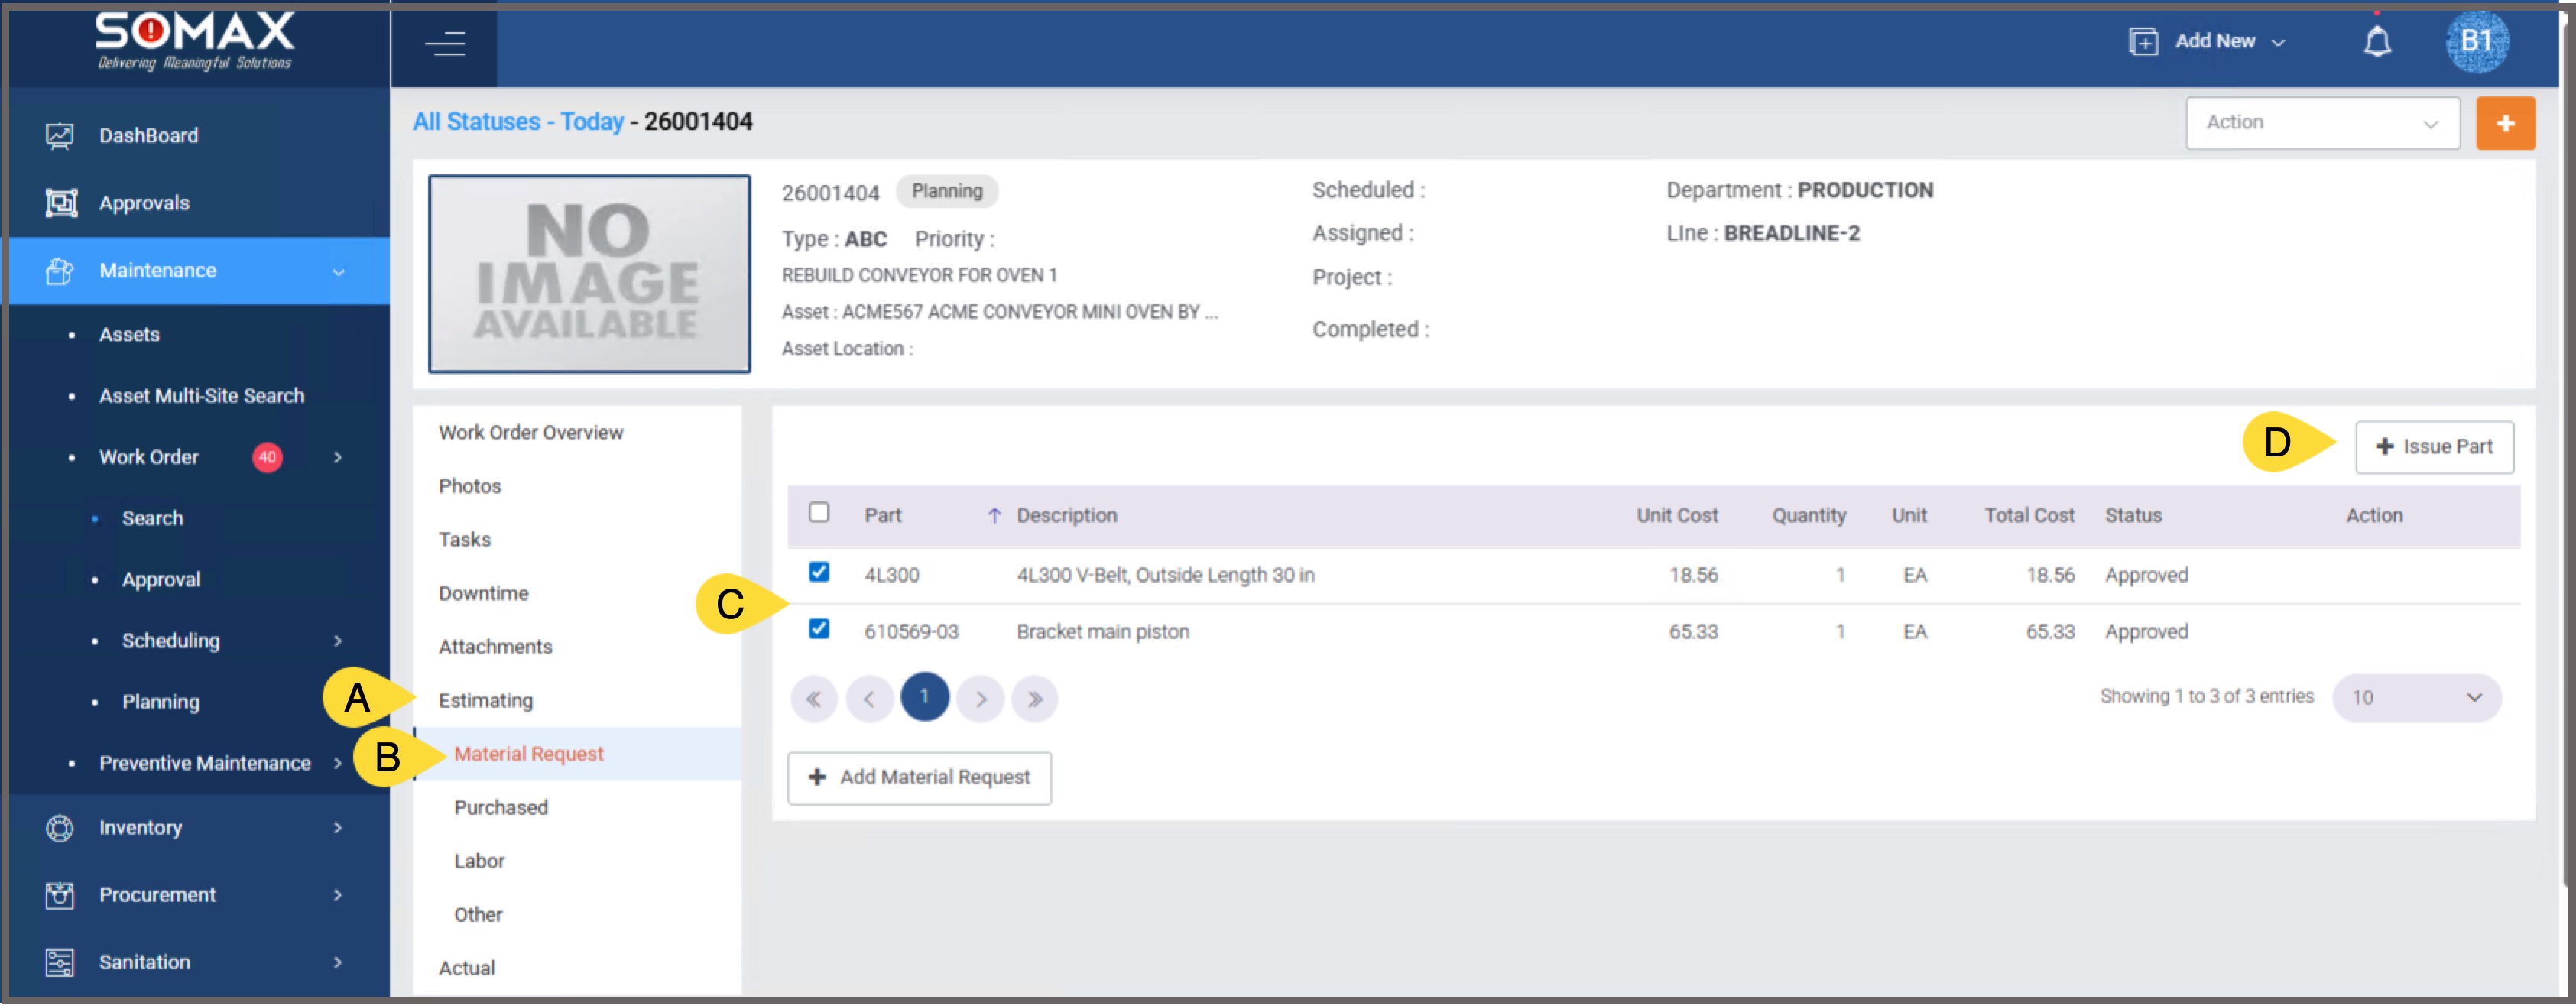This screenshot has width=2576, height=1006.
Task: Click the Issue Part button
Action: tap(2433, 447)
